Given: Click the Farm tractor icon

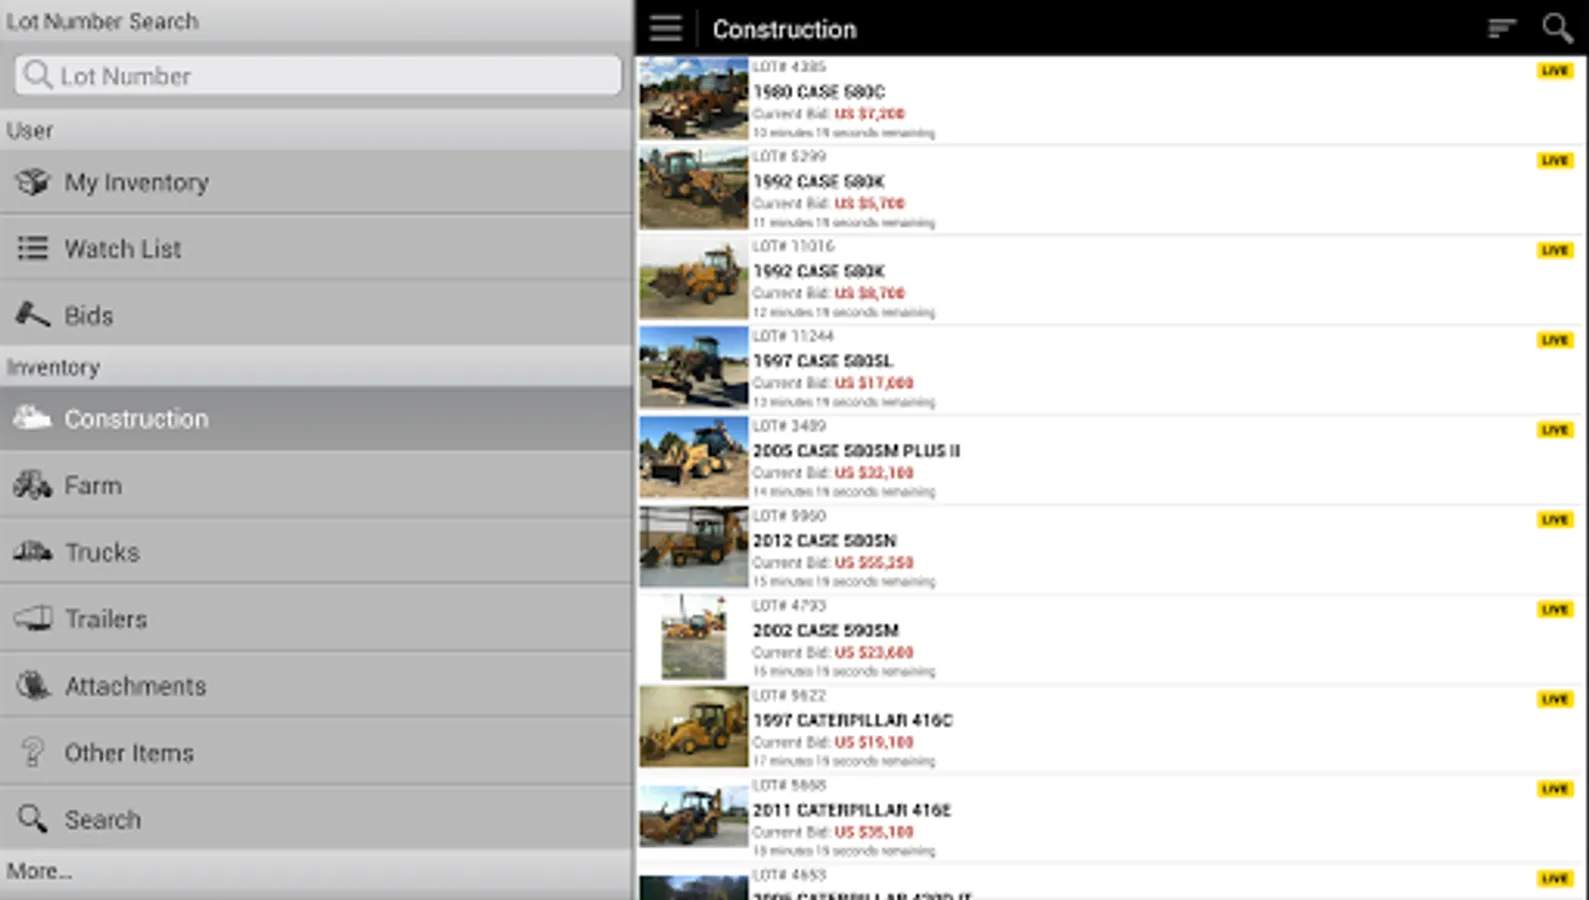Looking at the screenshot, I should point(33,485).
